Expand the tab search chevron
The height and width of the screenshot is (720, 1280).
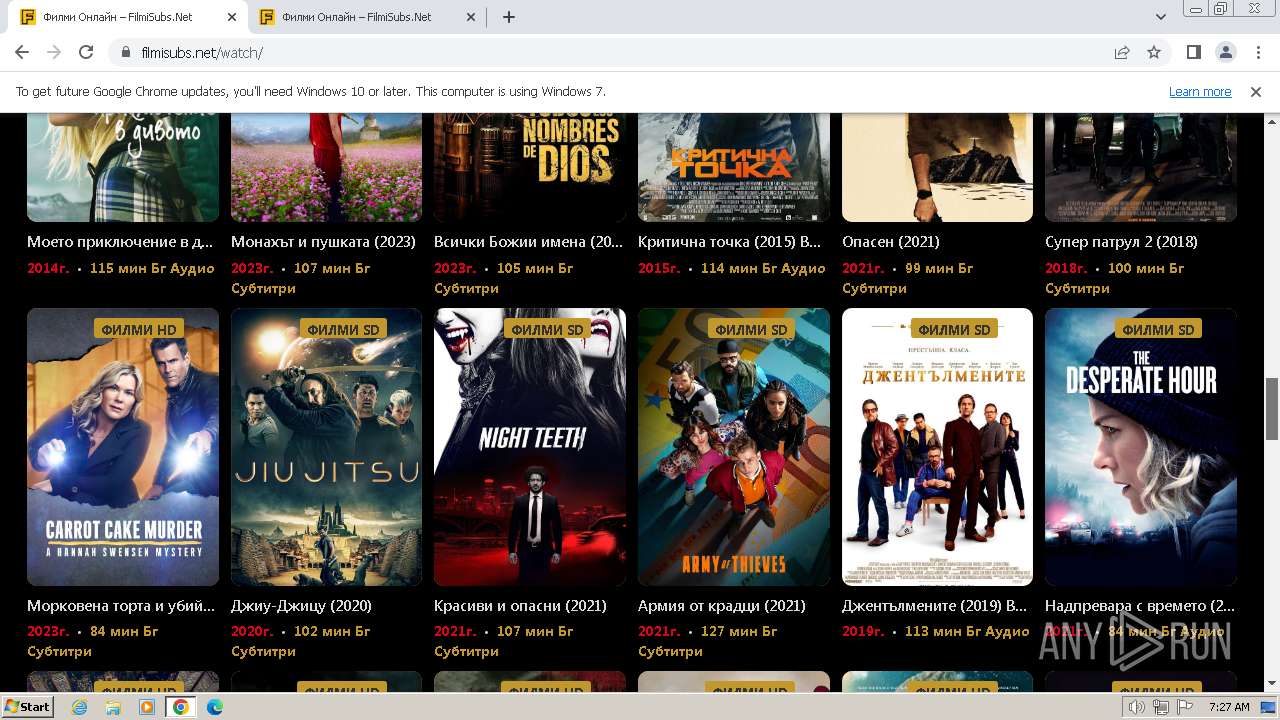(x=1161, y=17)
